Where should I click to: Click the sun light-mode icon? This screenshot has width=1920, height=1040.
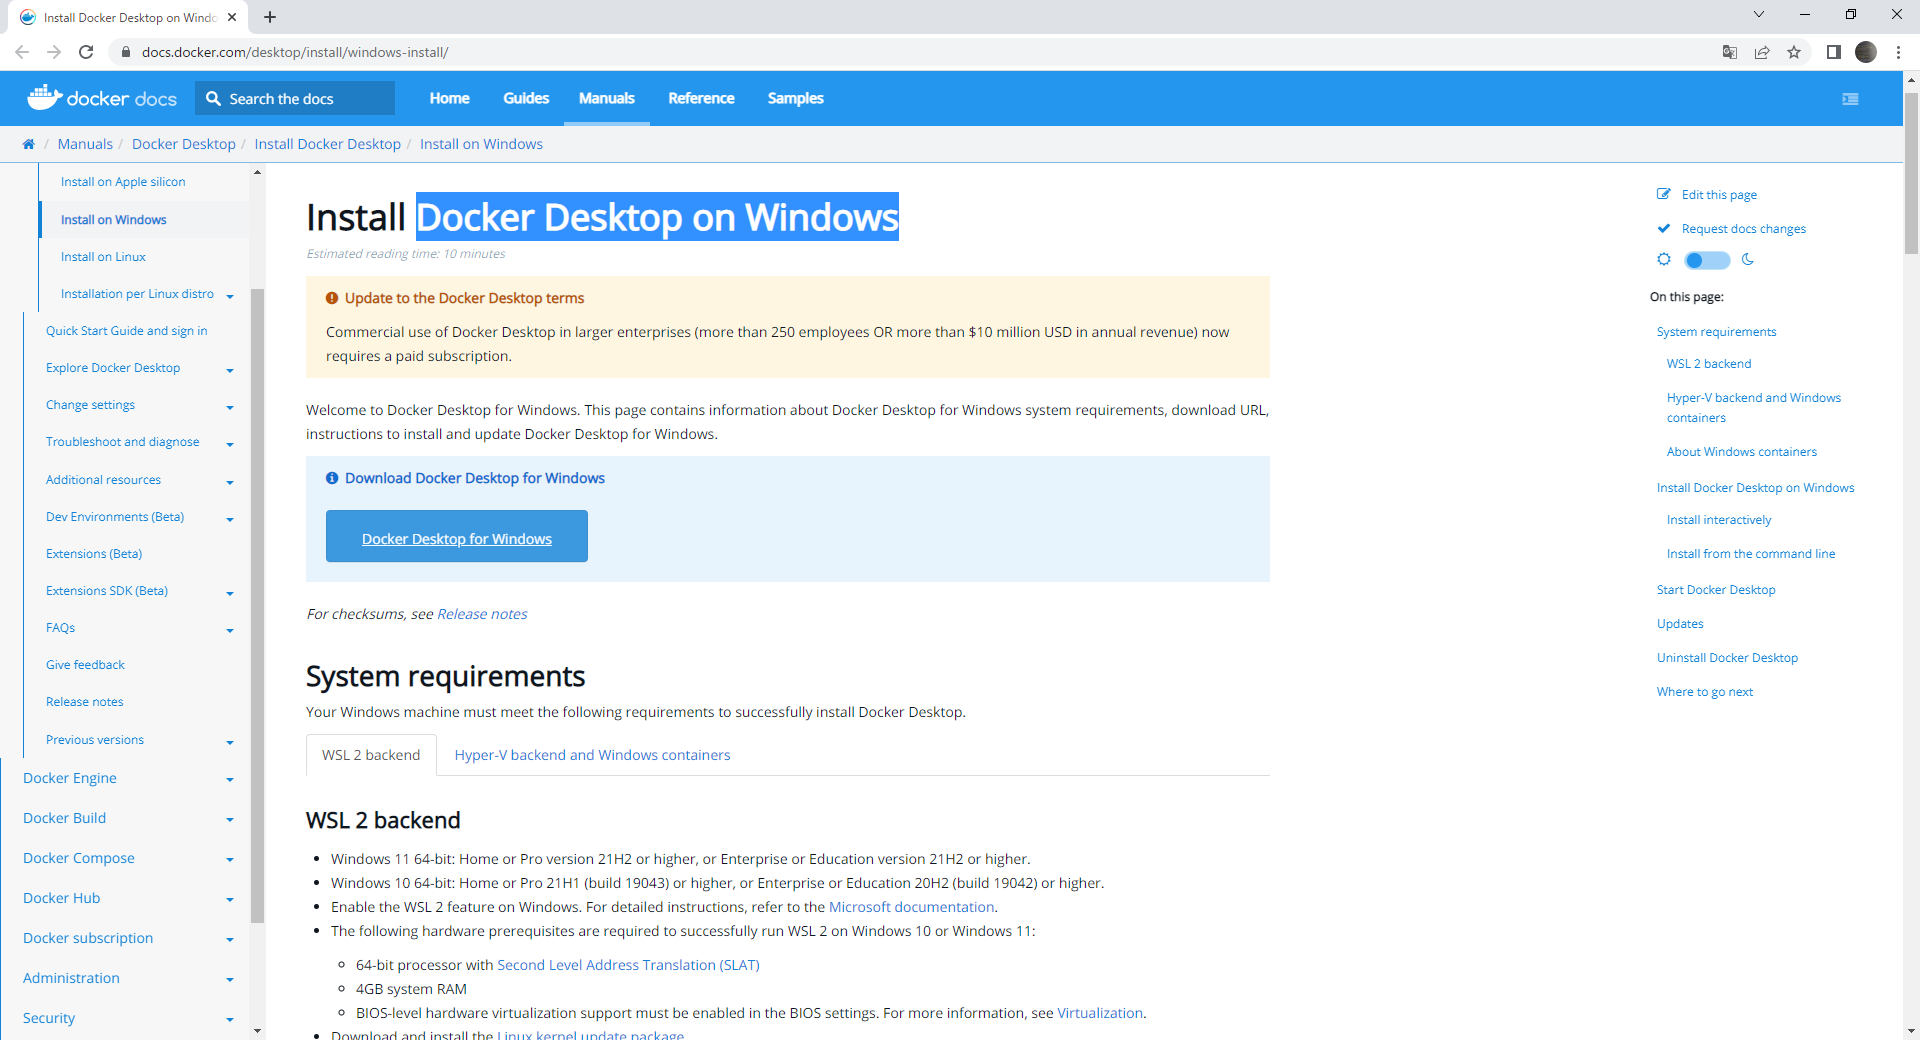(x=1664, y=259)
